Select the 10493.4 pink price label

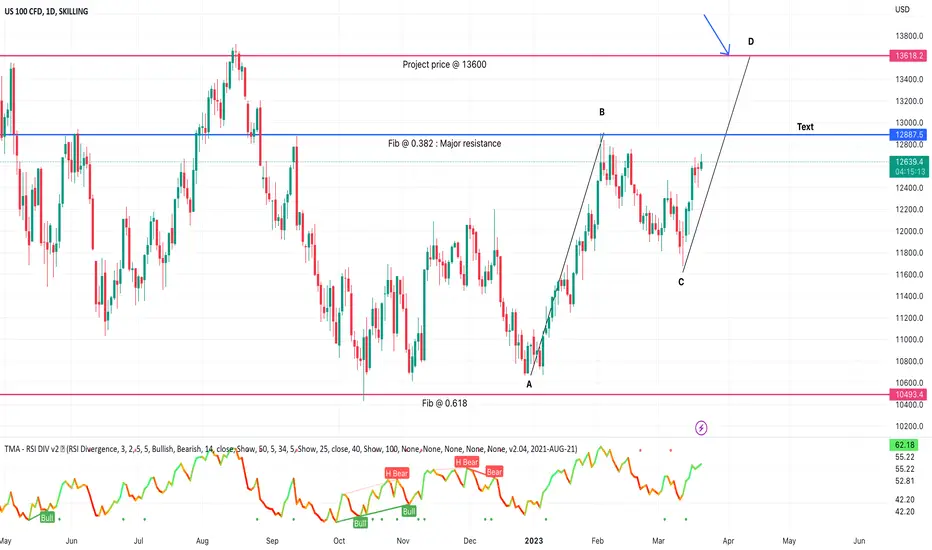(909, 395)
